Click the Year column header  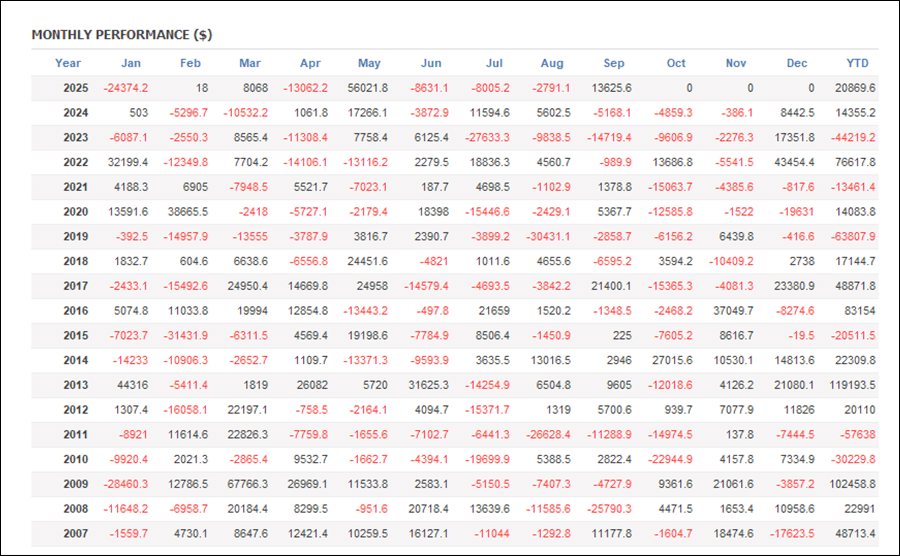point(68,63)
